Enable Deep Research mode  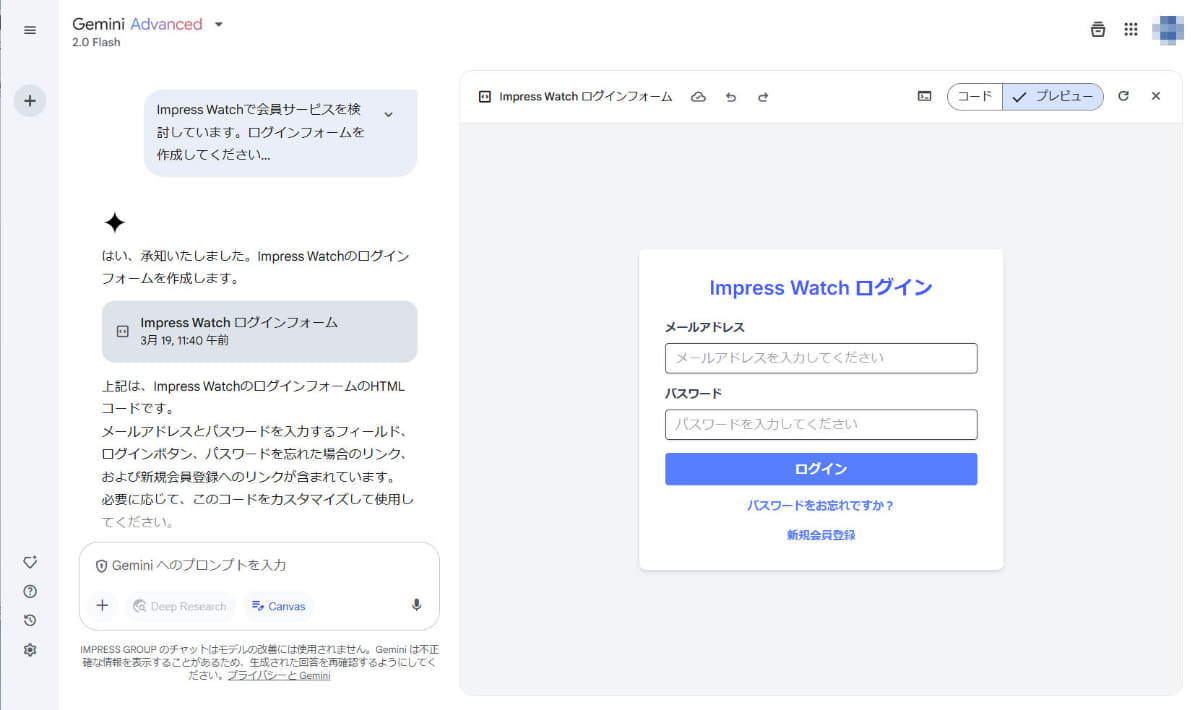coord(180,605)
